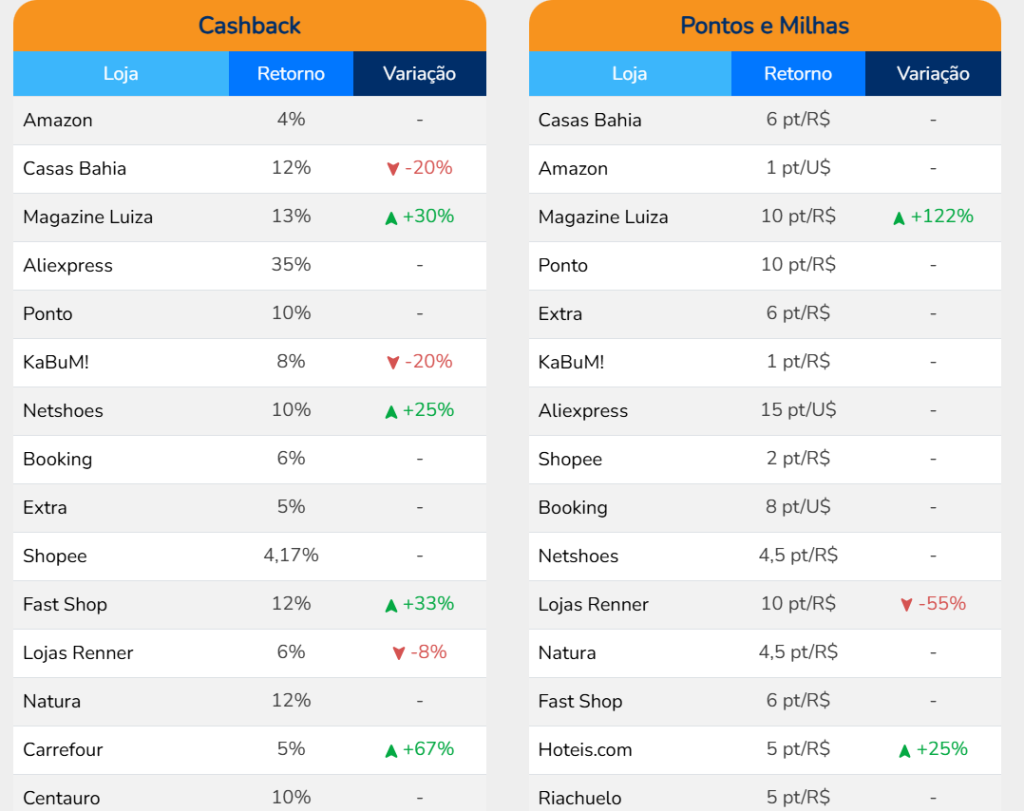This screenshot has height=811, width=1024.
Task: Click red down arrow for Lojas Renner cashback
Action: pyautogui.click(x=398, y=654)
